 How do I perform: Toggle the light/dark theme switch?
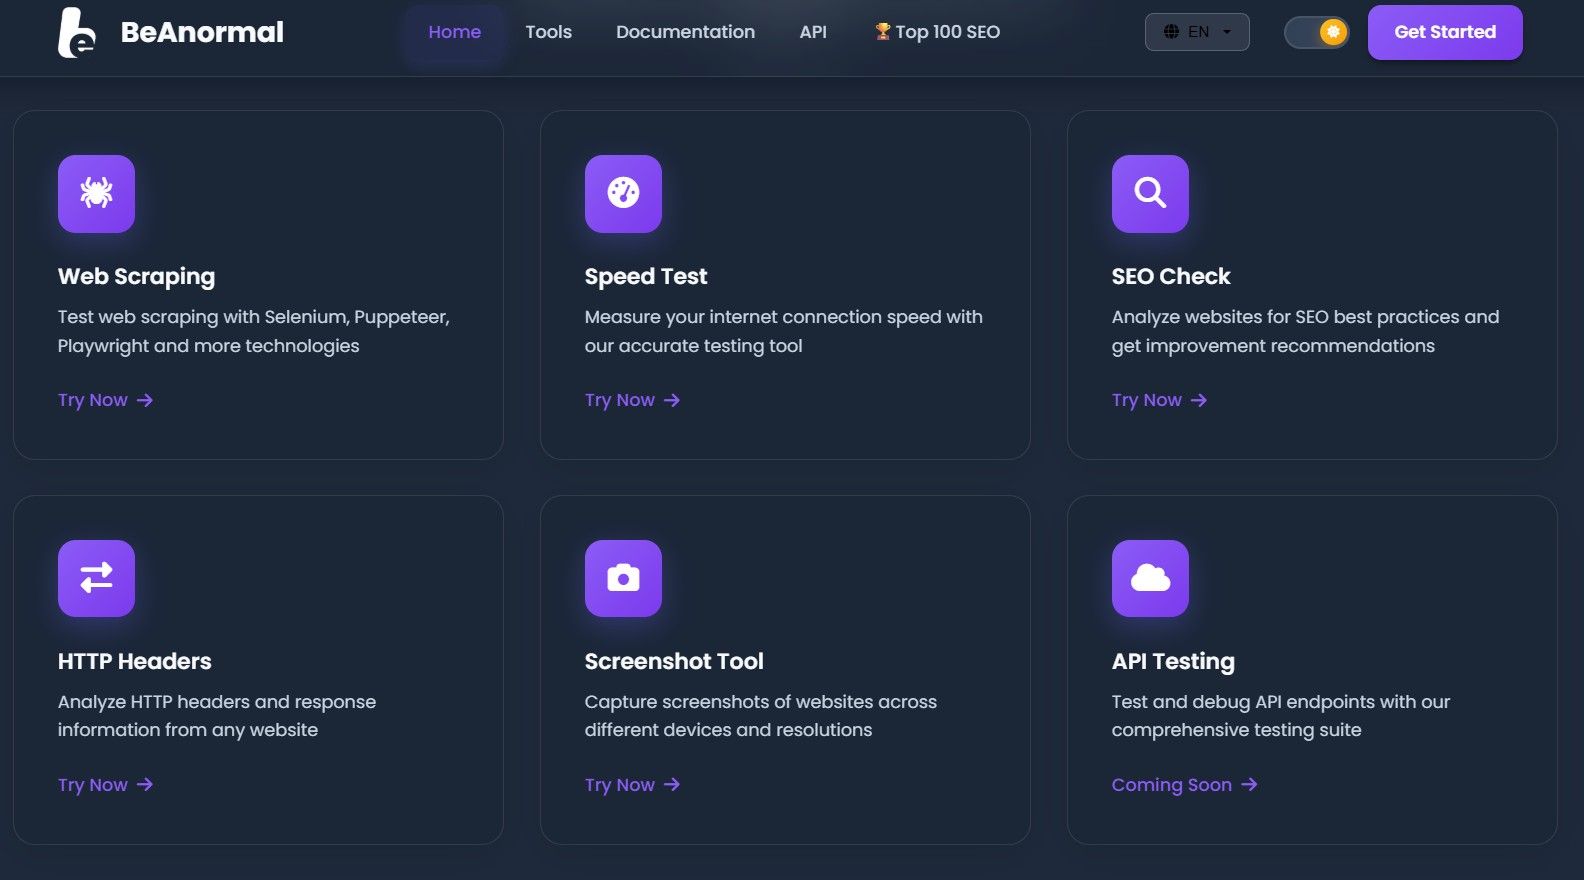click(x=1316, y=32)
